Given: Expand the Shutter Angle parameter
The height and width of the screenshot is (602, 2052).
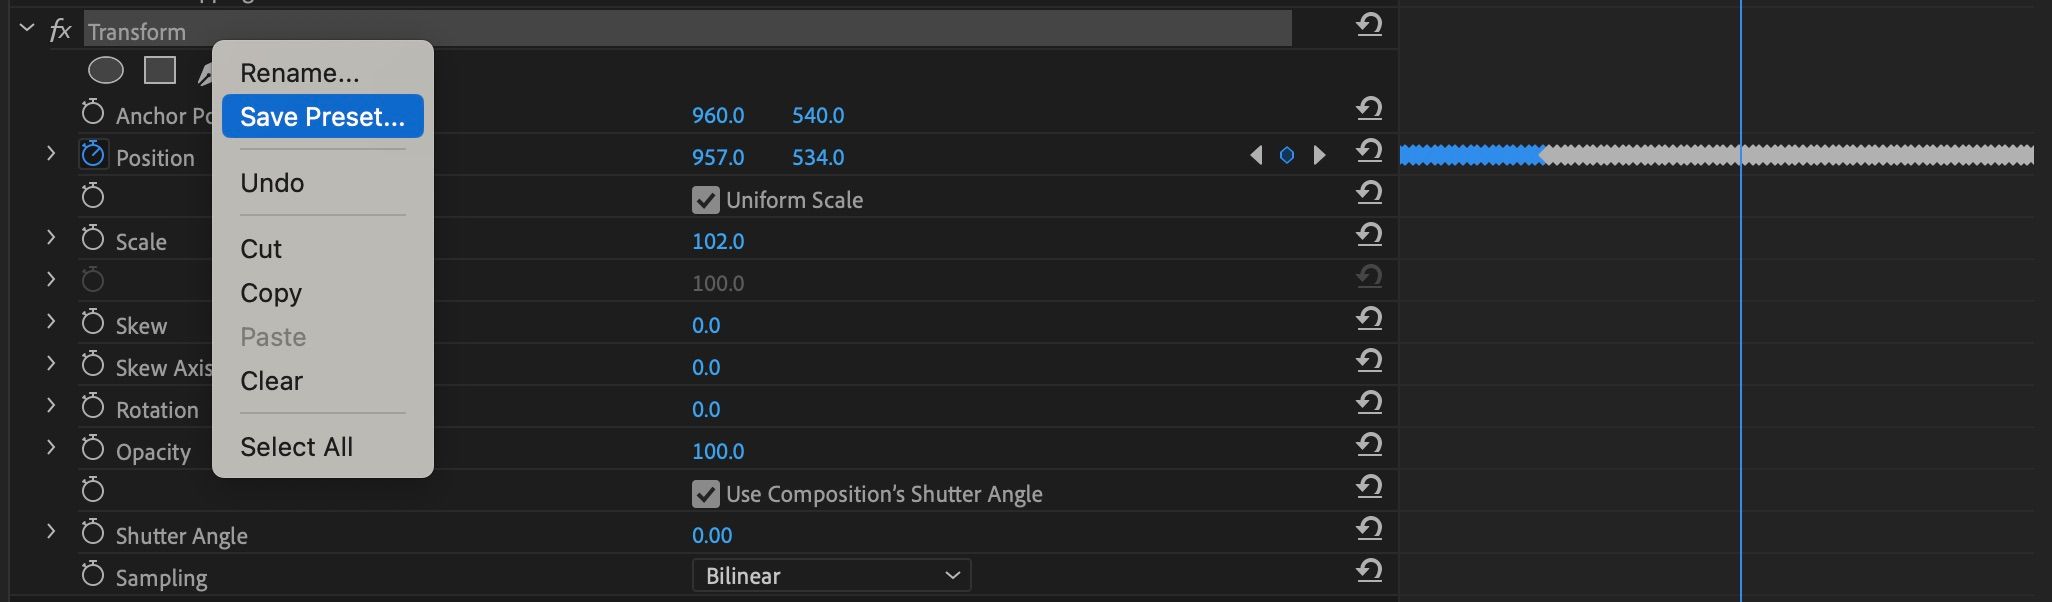Looking at the screenshot, I should 51,532.
